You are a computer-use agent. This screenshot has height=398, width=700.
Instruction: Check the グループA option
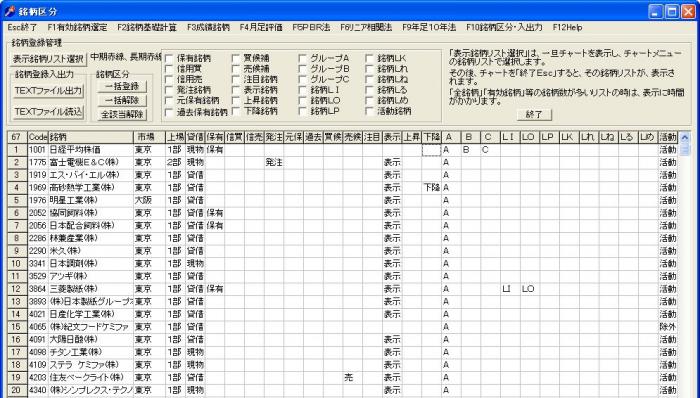click(303, 58)
